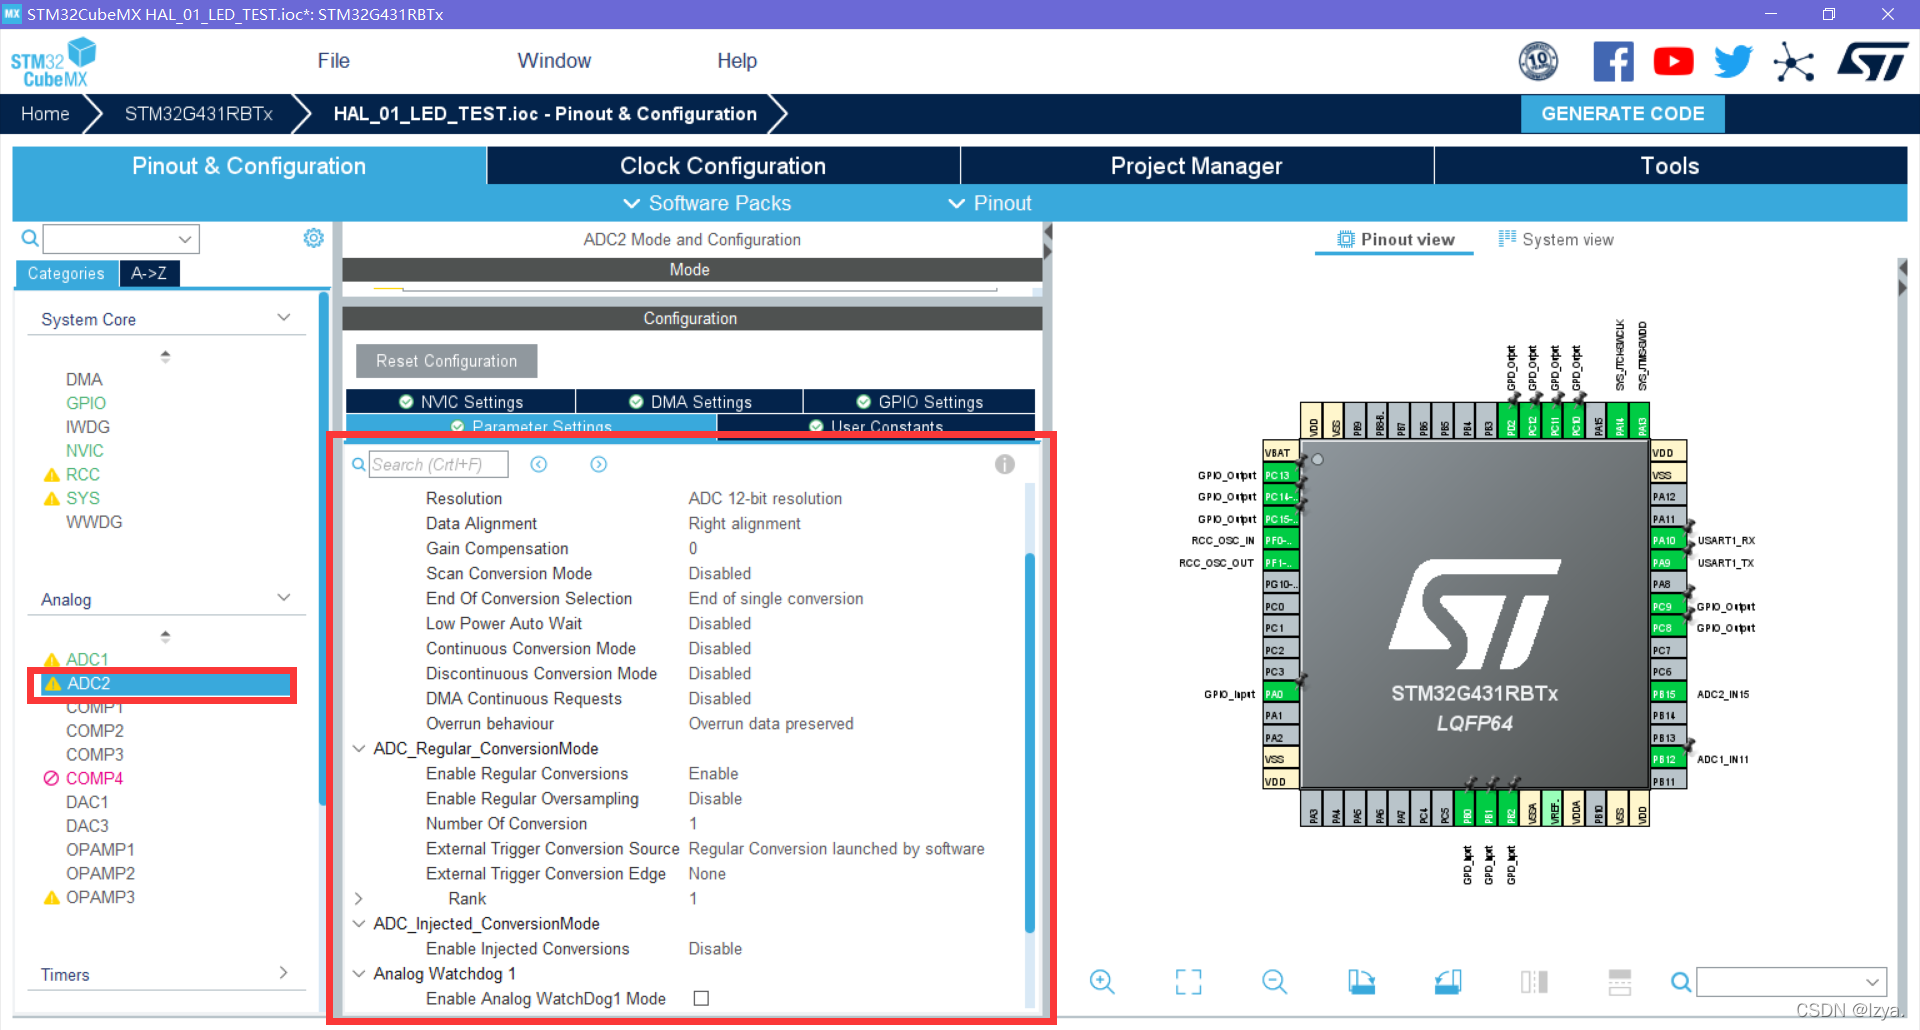Click Reset Configuration button
This screenshot has height=1030, width=1920.
(447, 361)
